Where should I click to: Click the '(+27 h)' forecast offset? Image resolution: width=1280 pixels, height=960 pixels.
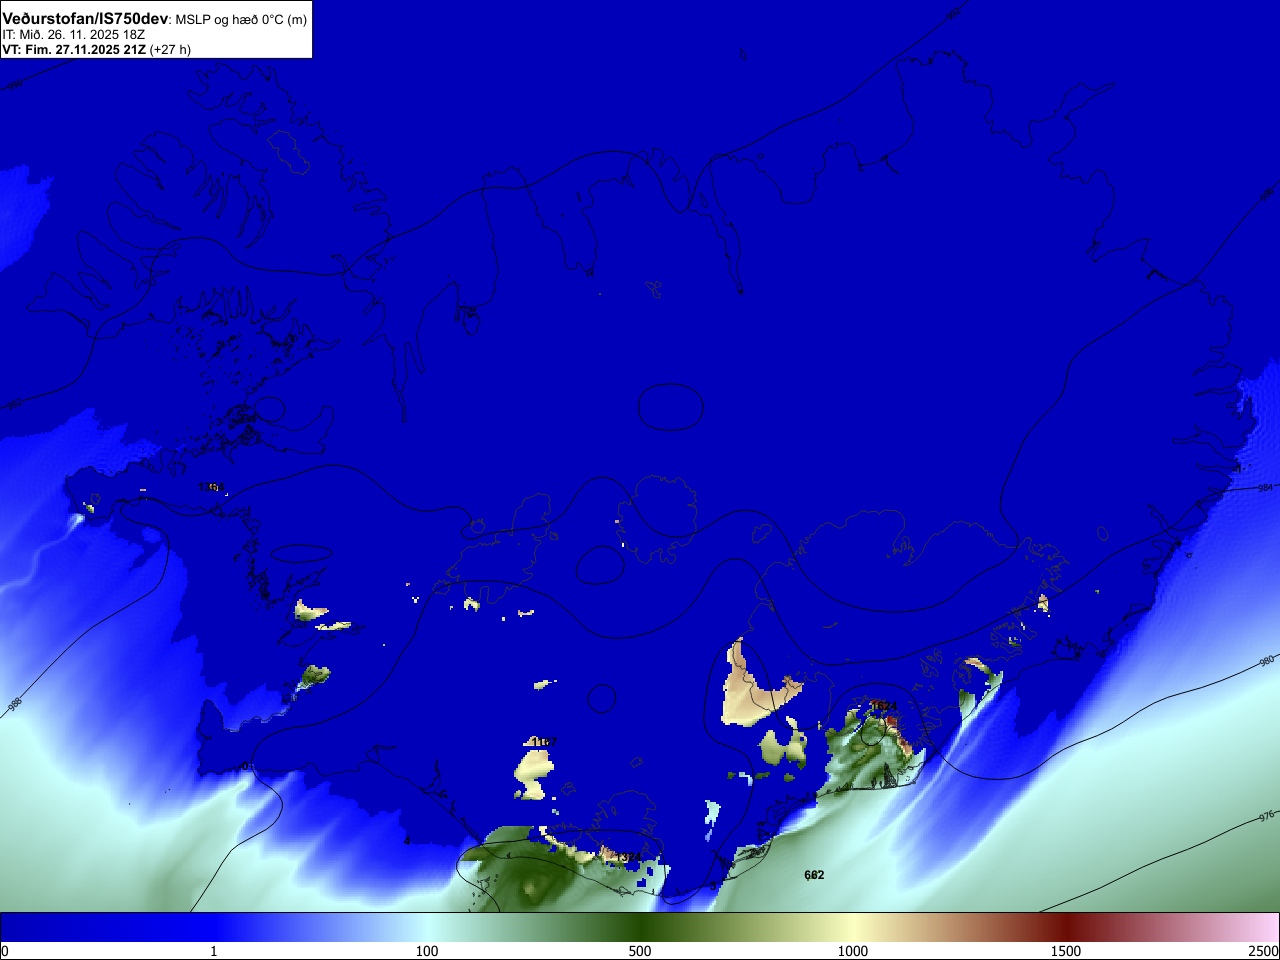[170, 49]
